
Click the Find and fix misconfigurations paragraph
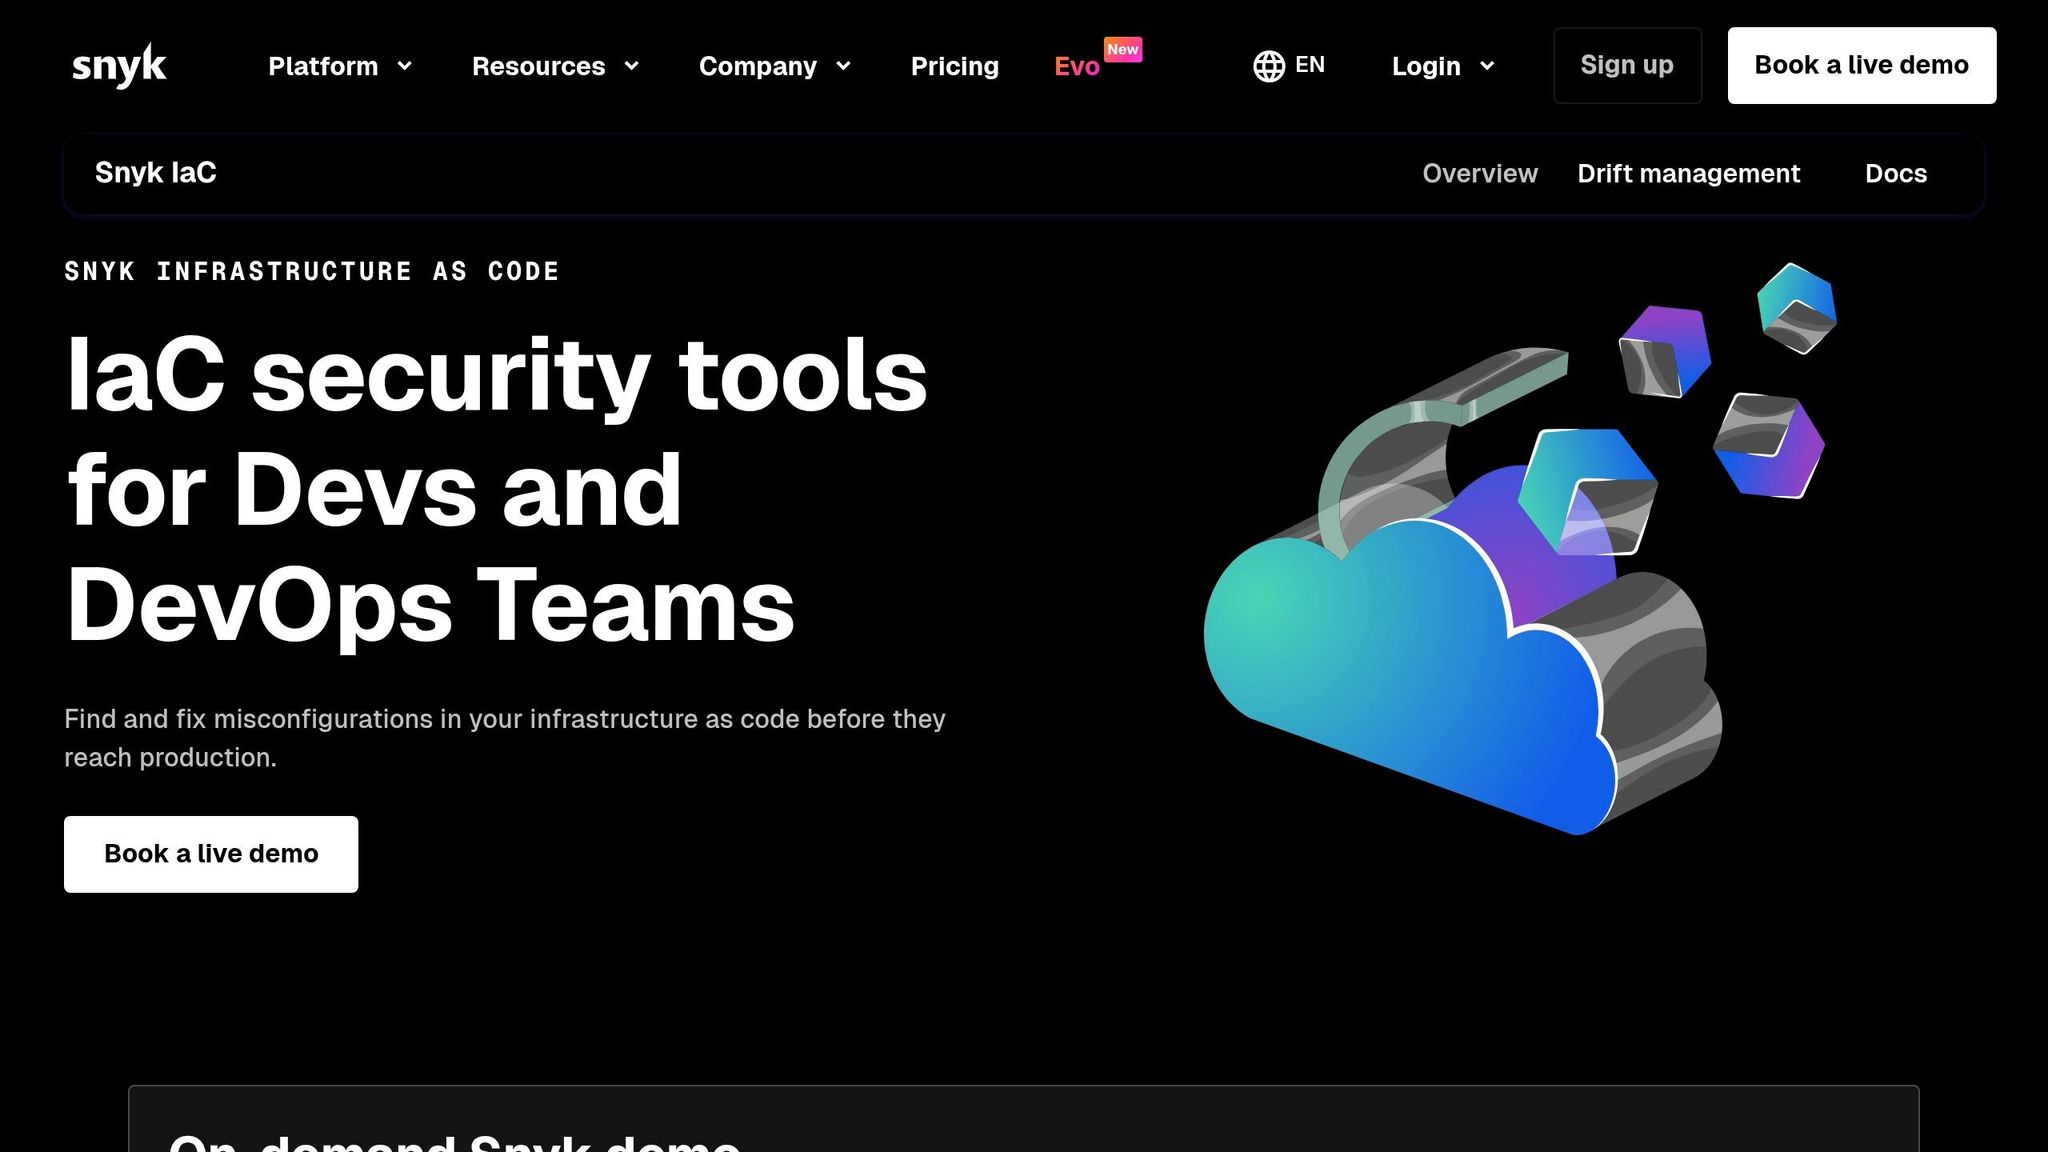(505, 738)
